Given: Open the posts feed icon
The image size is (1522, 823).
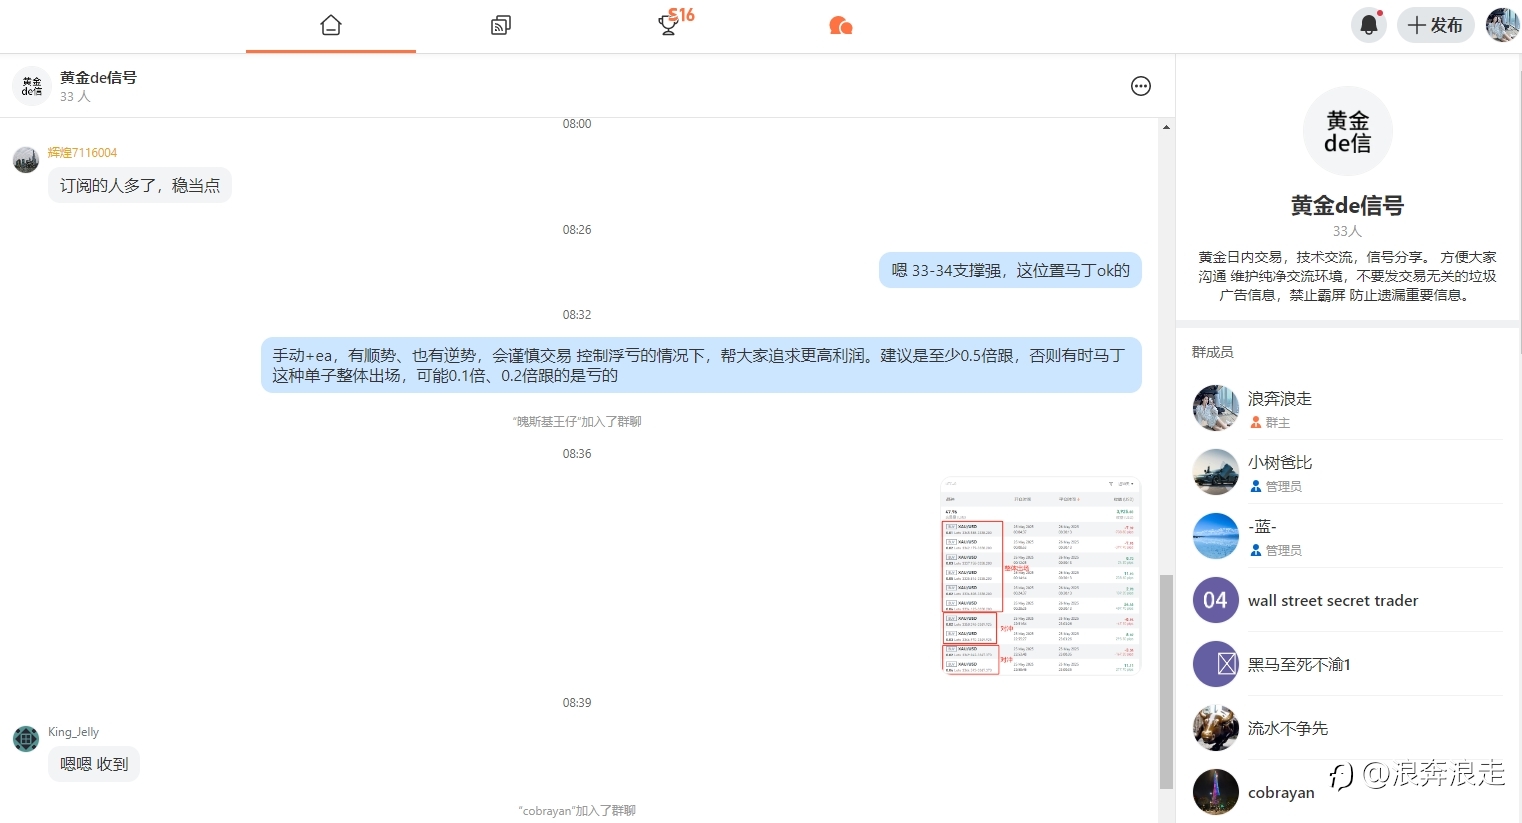Looking at the screenshot, I should pyautogui.click(x=501, y=25).
